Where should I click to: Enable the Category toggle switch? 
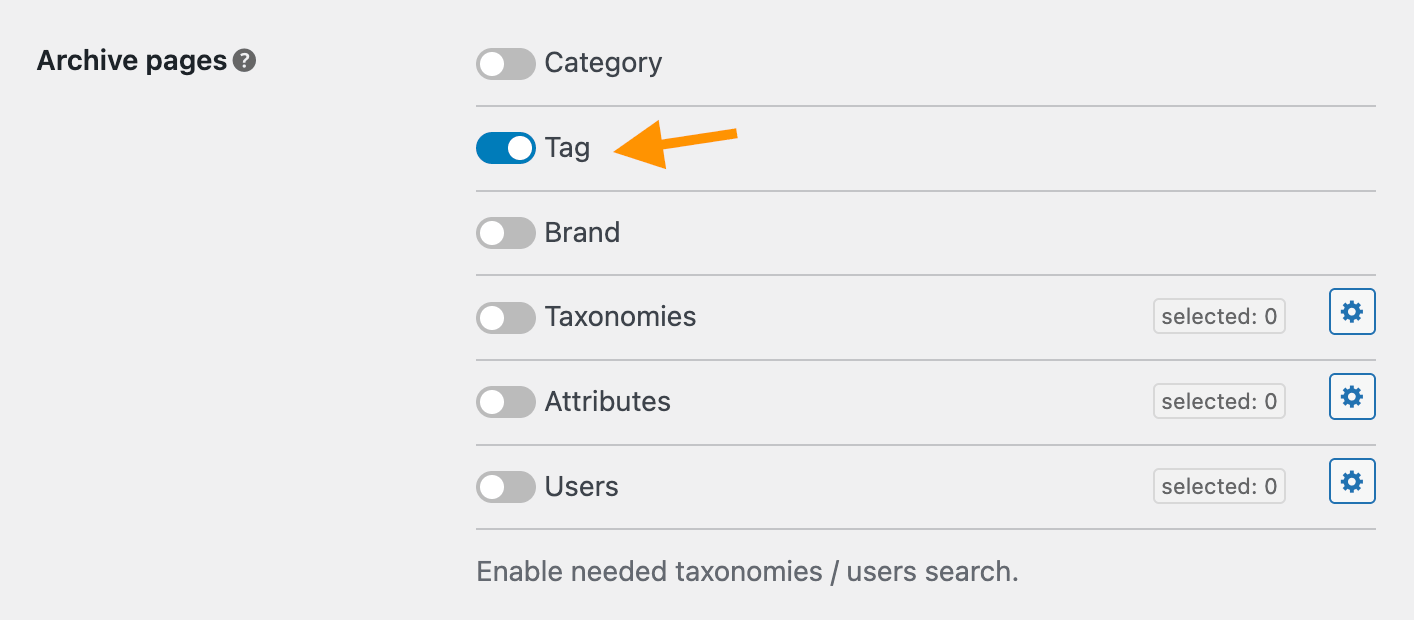click(506, 64)
